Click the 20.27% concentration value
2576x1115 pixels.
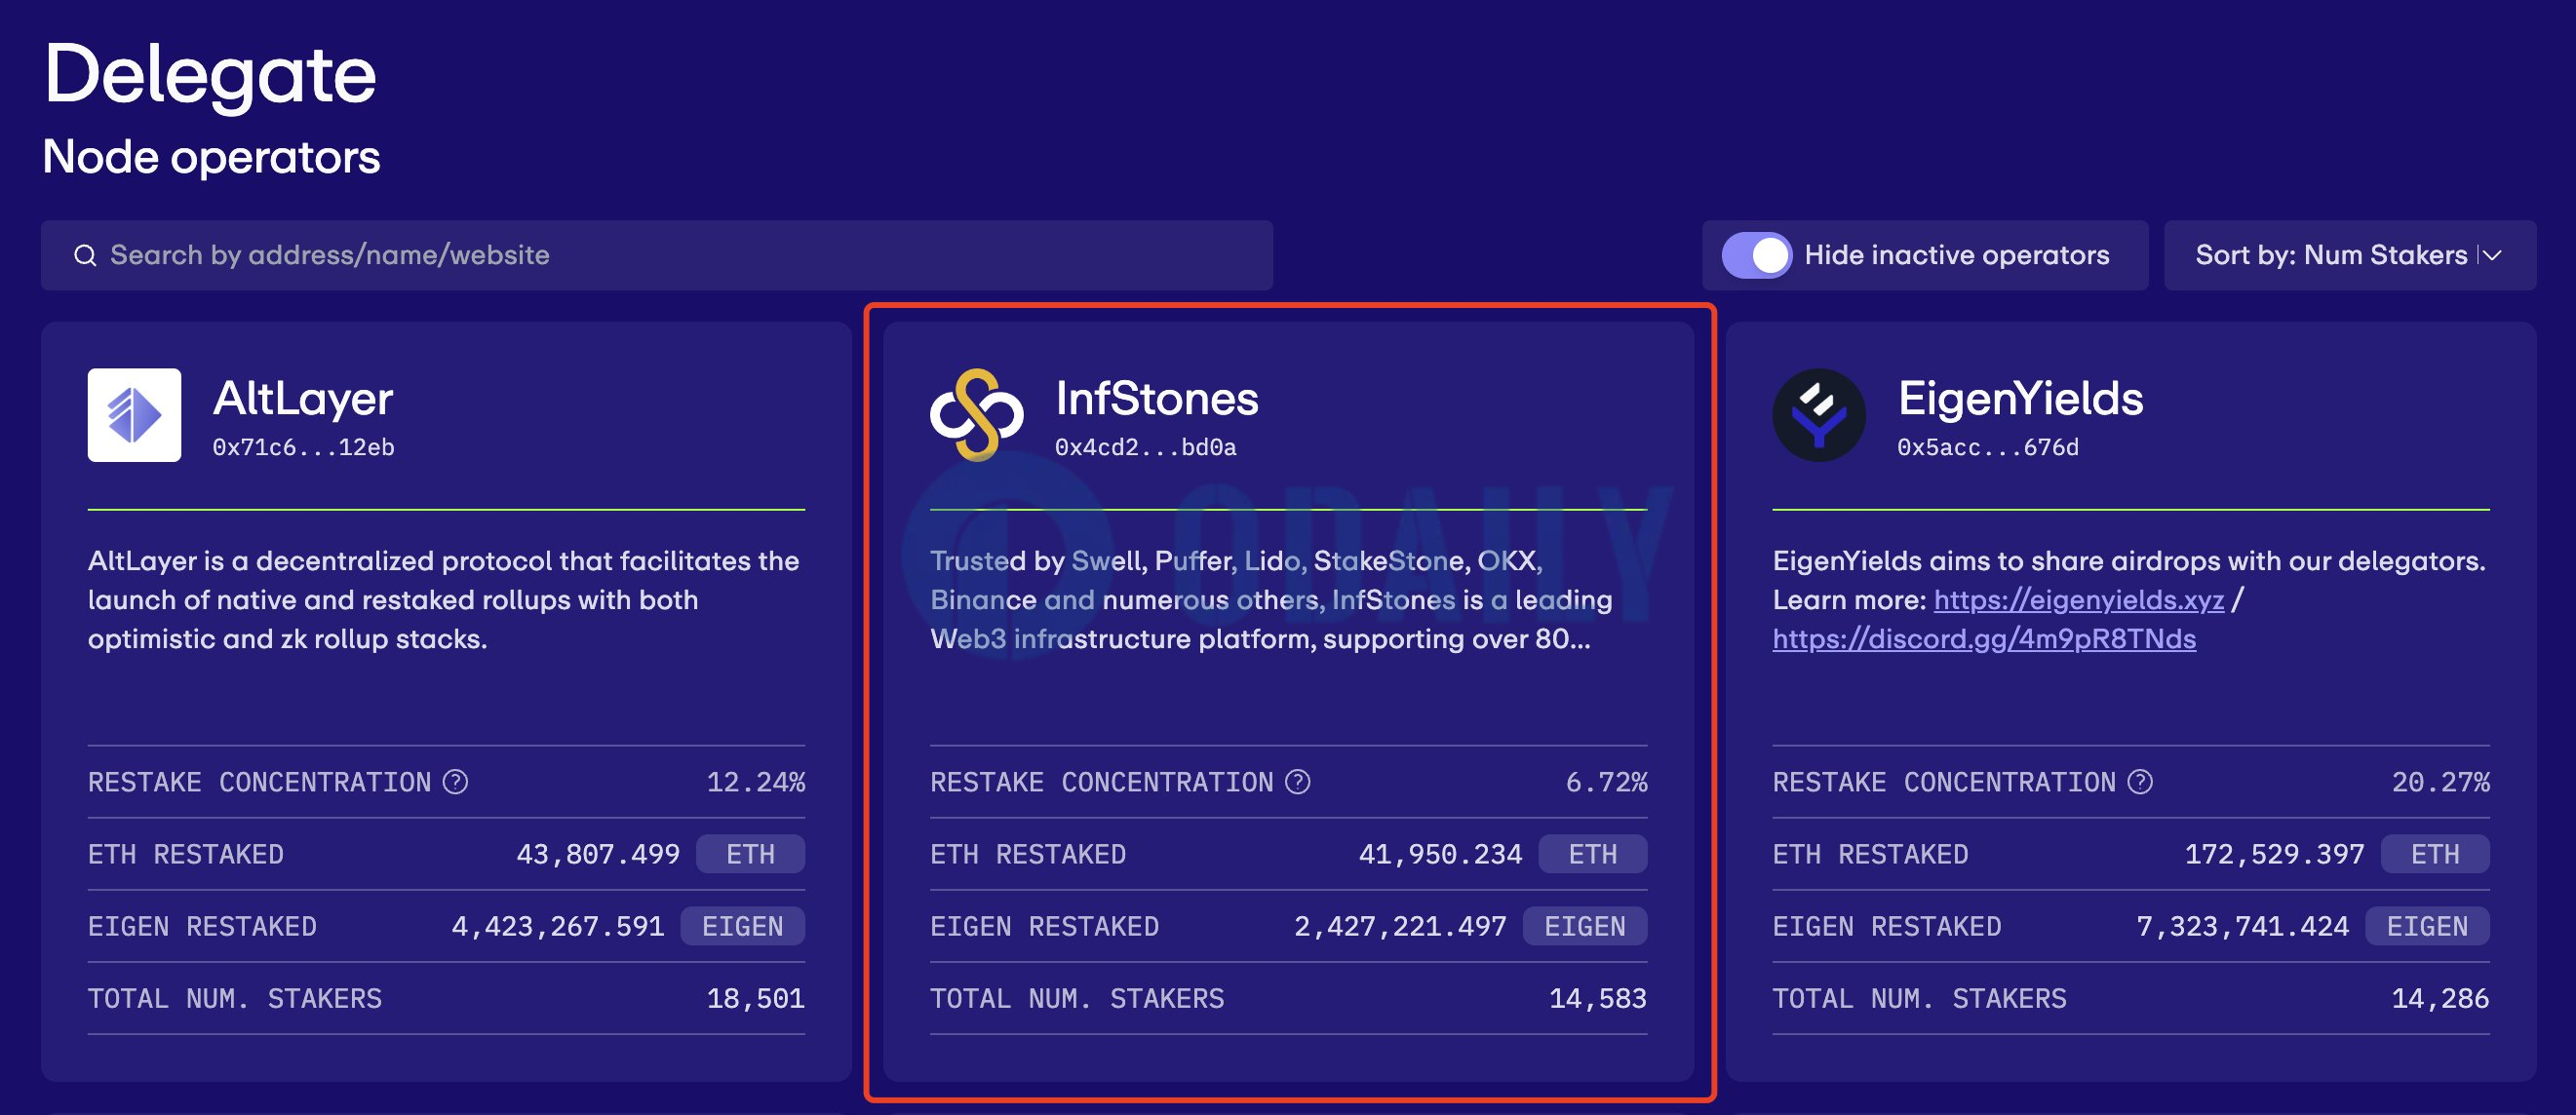(2441, 782)
